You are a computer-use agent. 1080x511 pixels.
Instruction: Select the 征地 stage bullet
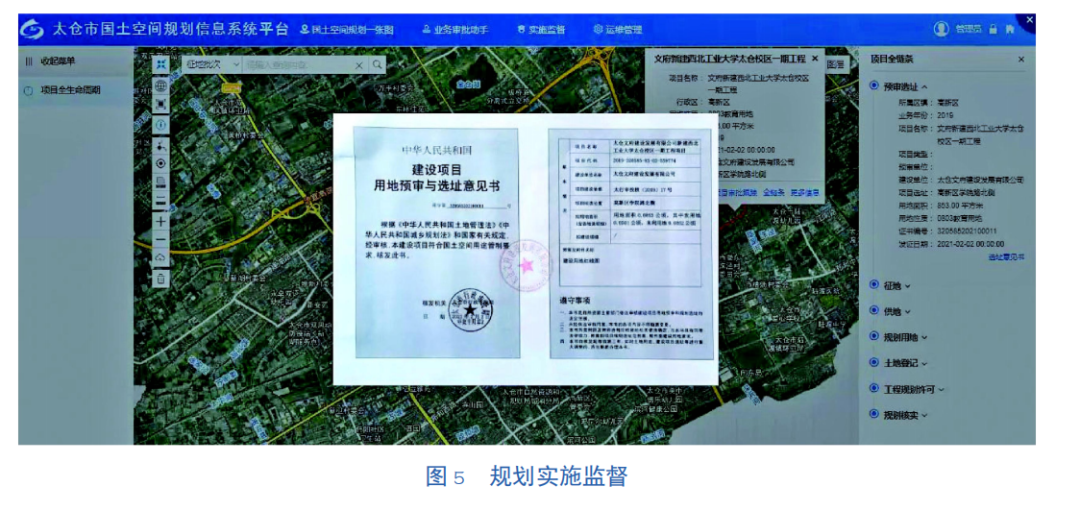(x=874, y=284)
